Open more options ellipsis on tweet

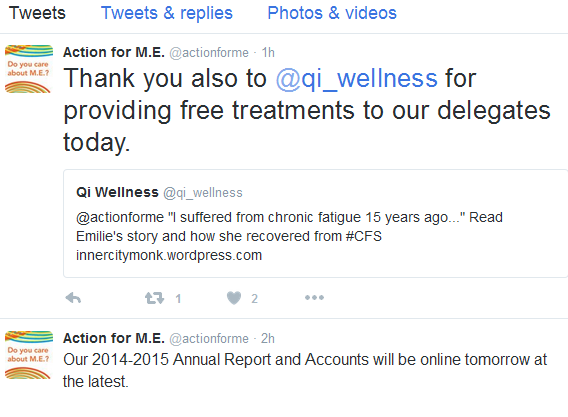(x=314, y=298)
